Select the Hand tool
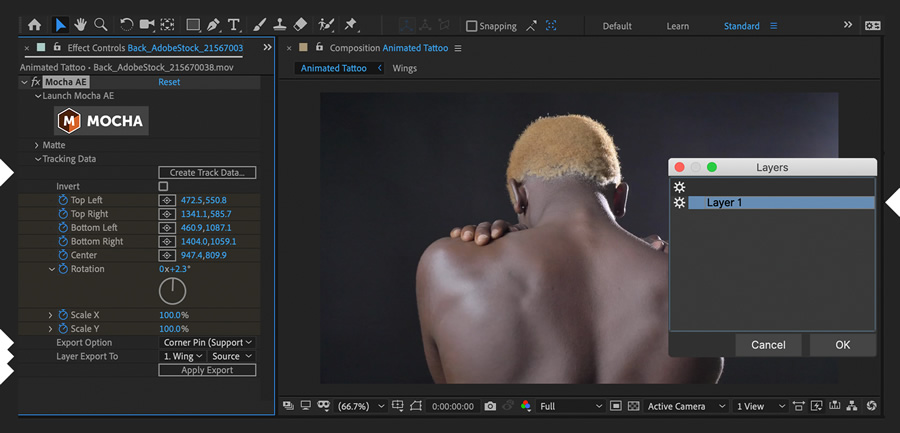 click(x=80, y=25)
